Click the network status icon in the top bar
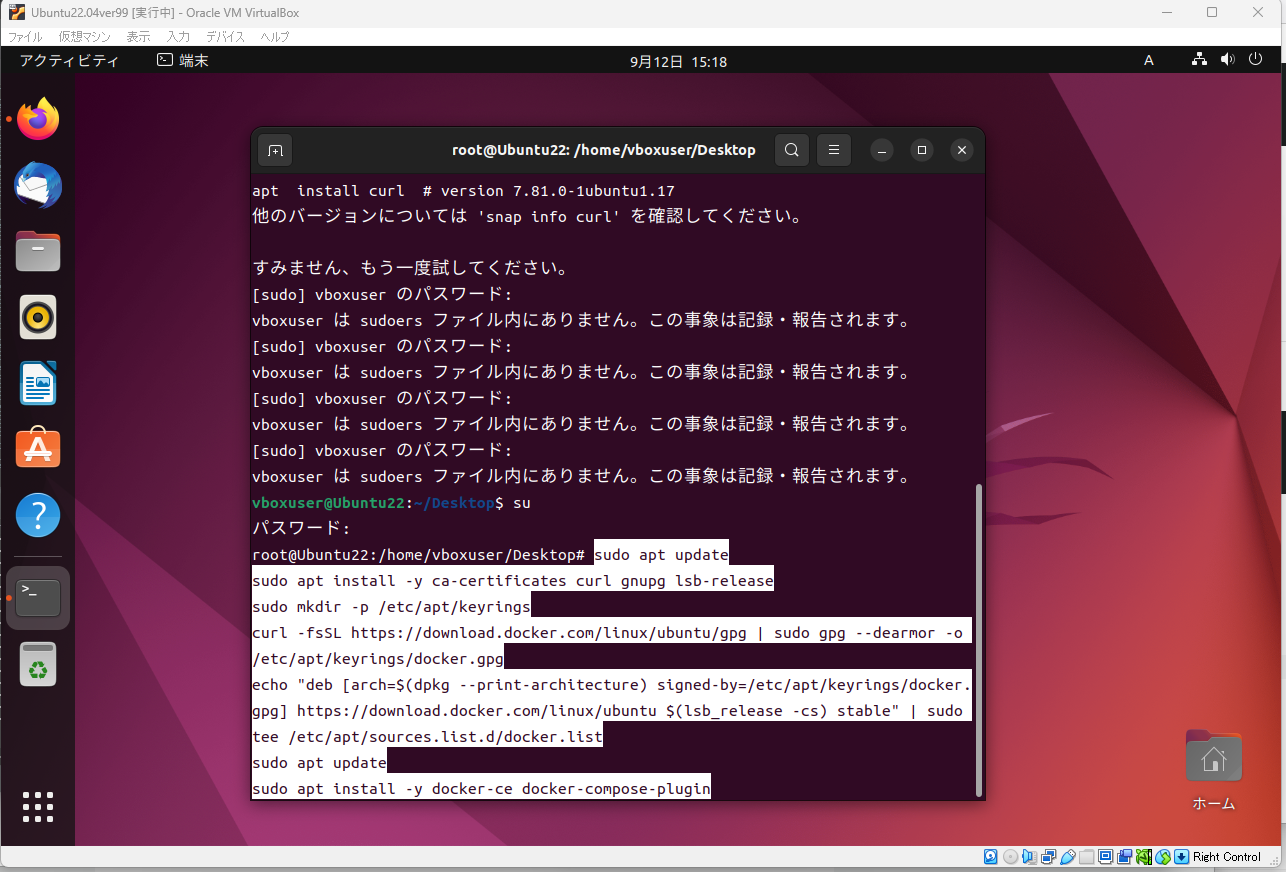 [1199, 59]
